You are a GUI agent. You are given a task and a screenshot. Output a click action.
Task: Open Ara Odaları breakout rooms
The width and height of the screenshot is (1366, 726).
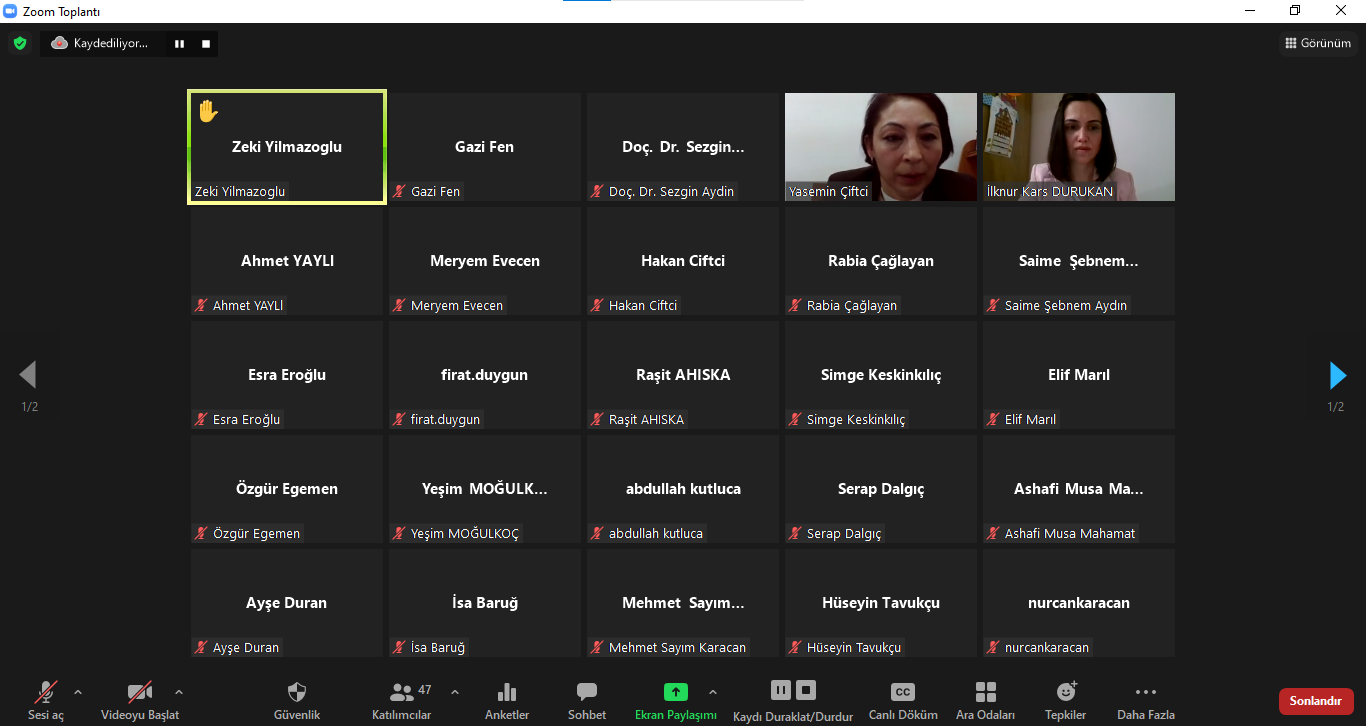[x=985, y=701]
